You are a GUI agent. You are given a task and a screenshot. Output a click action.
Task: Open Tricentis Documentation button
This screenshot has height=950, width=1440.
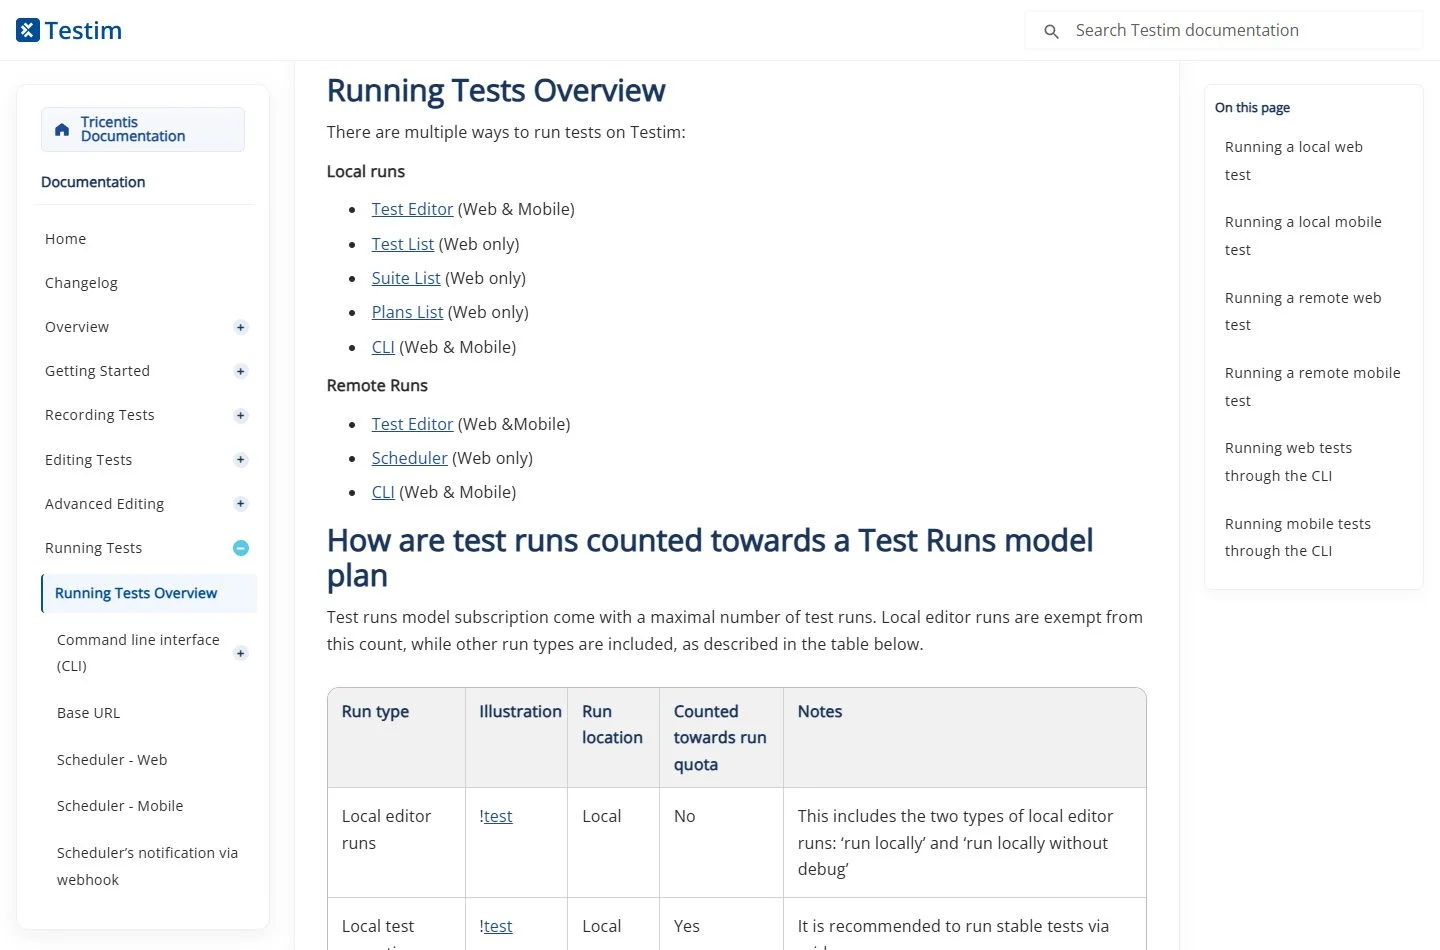pos(143,130)
